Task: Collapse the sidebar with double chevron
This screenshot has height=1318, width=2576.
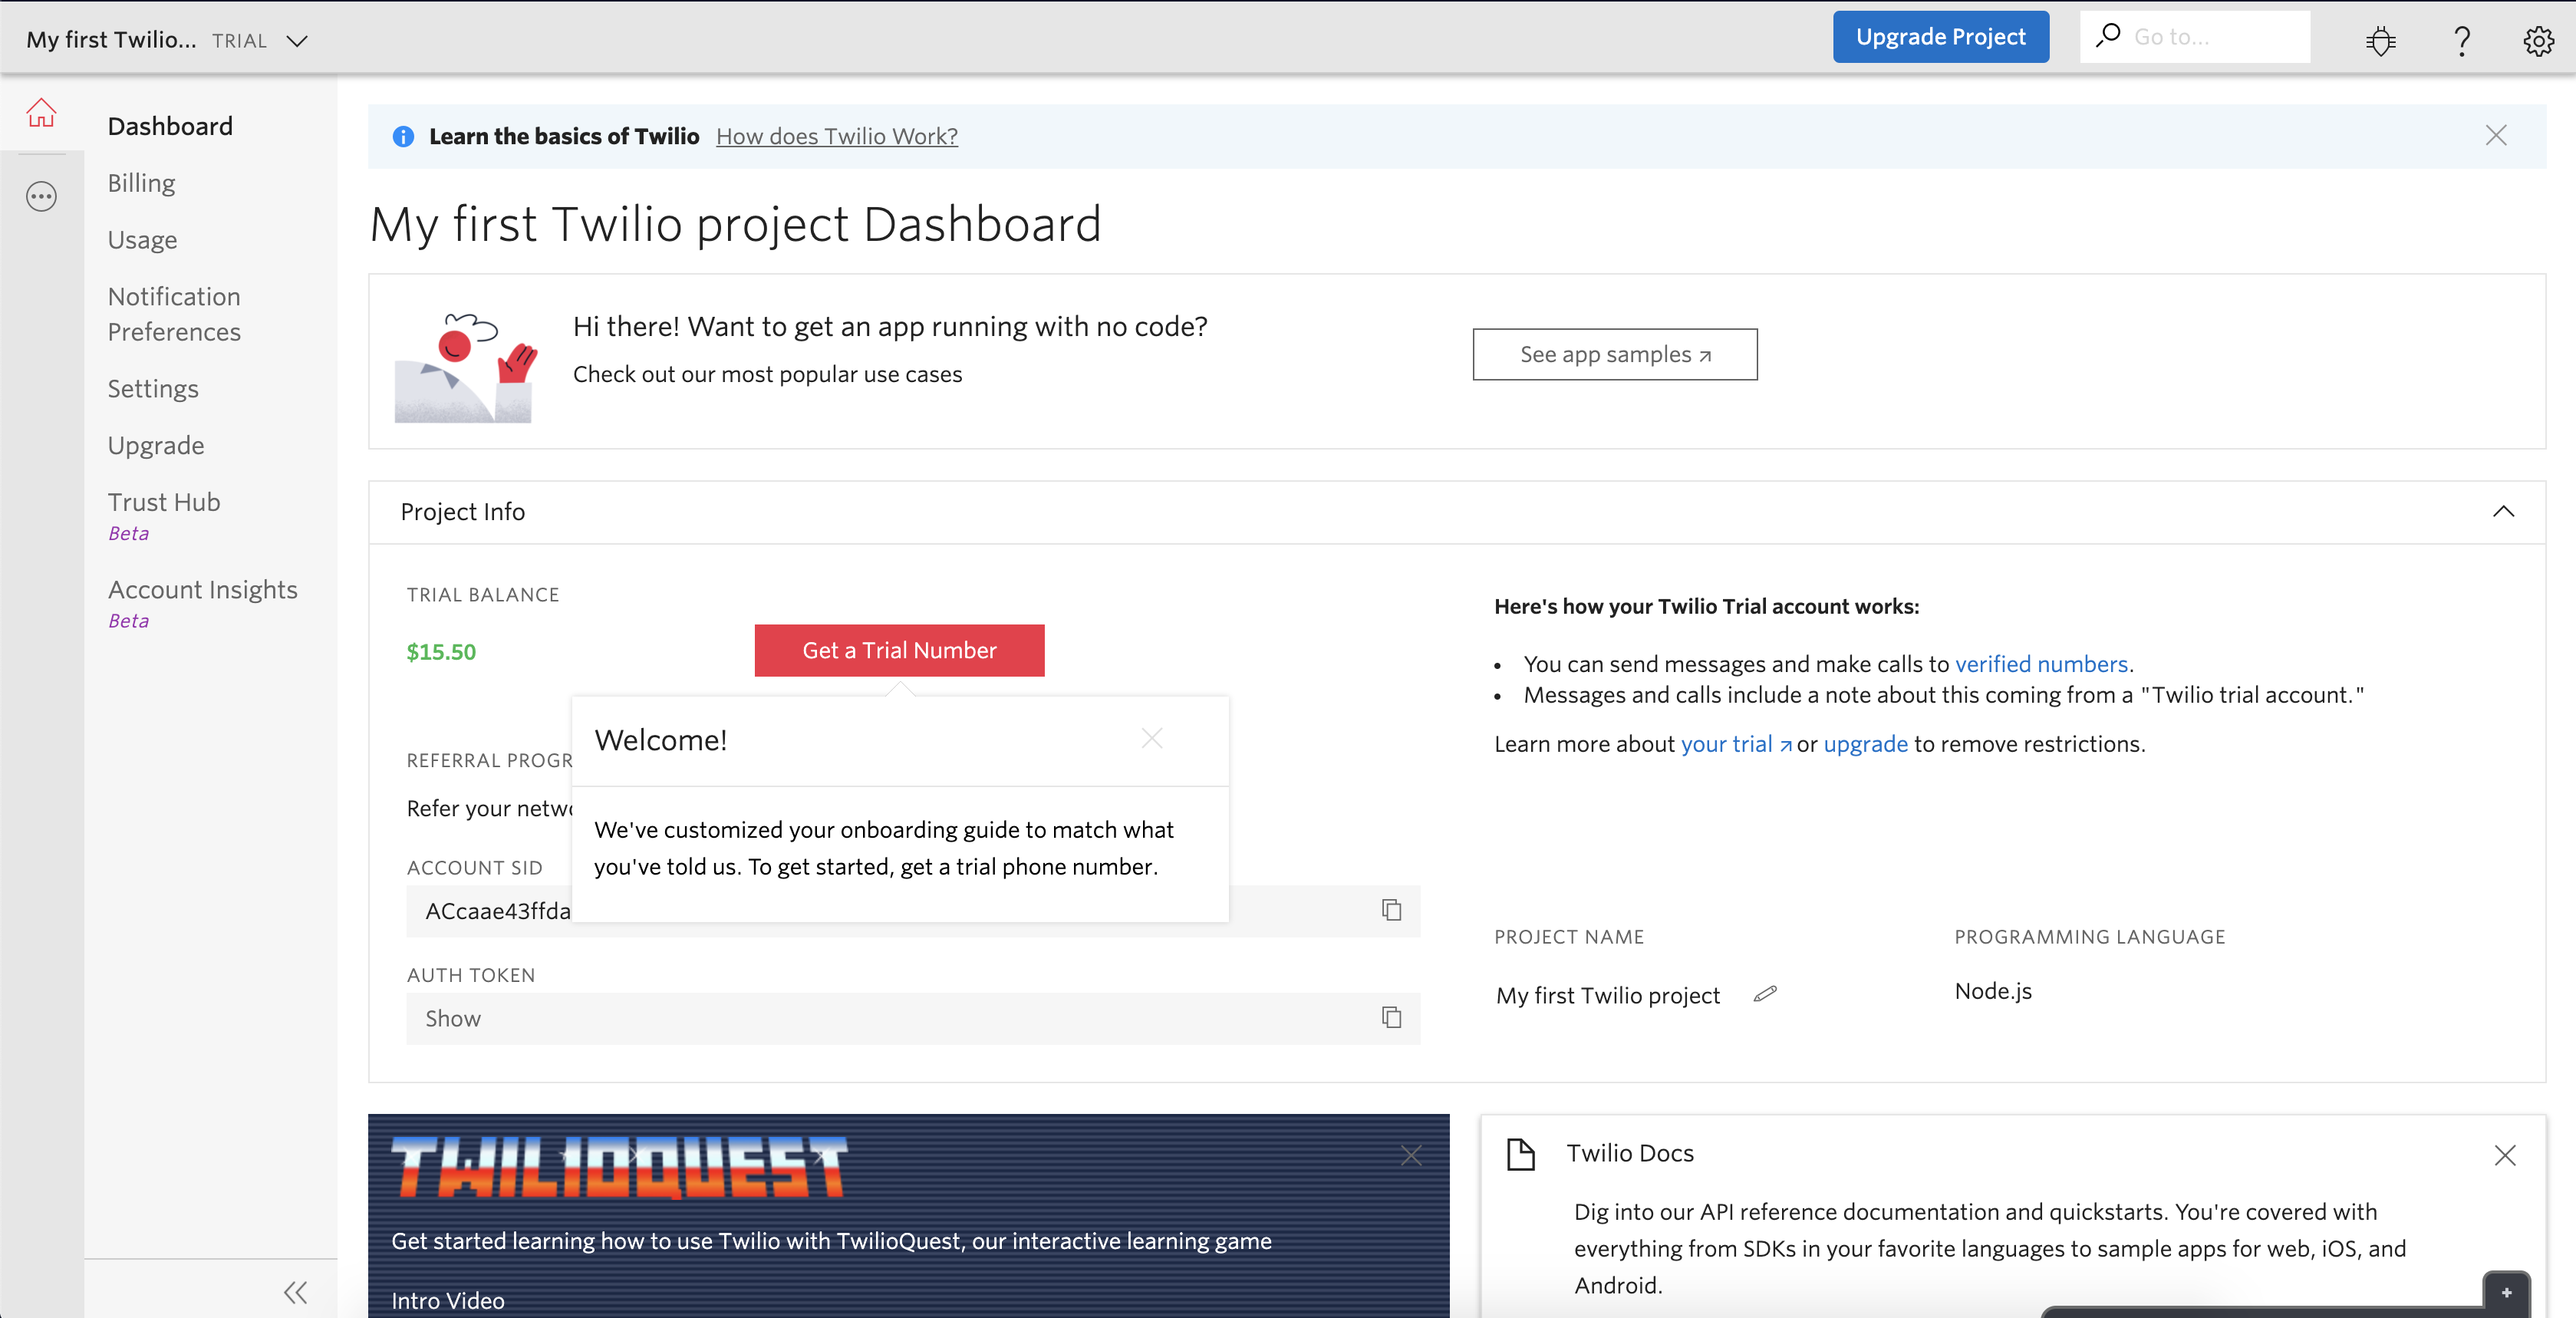Action: click(295, 1293)
